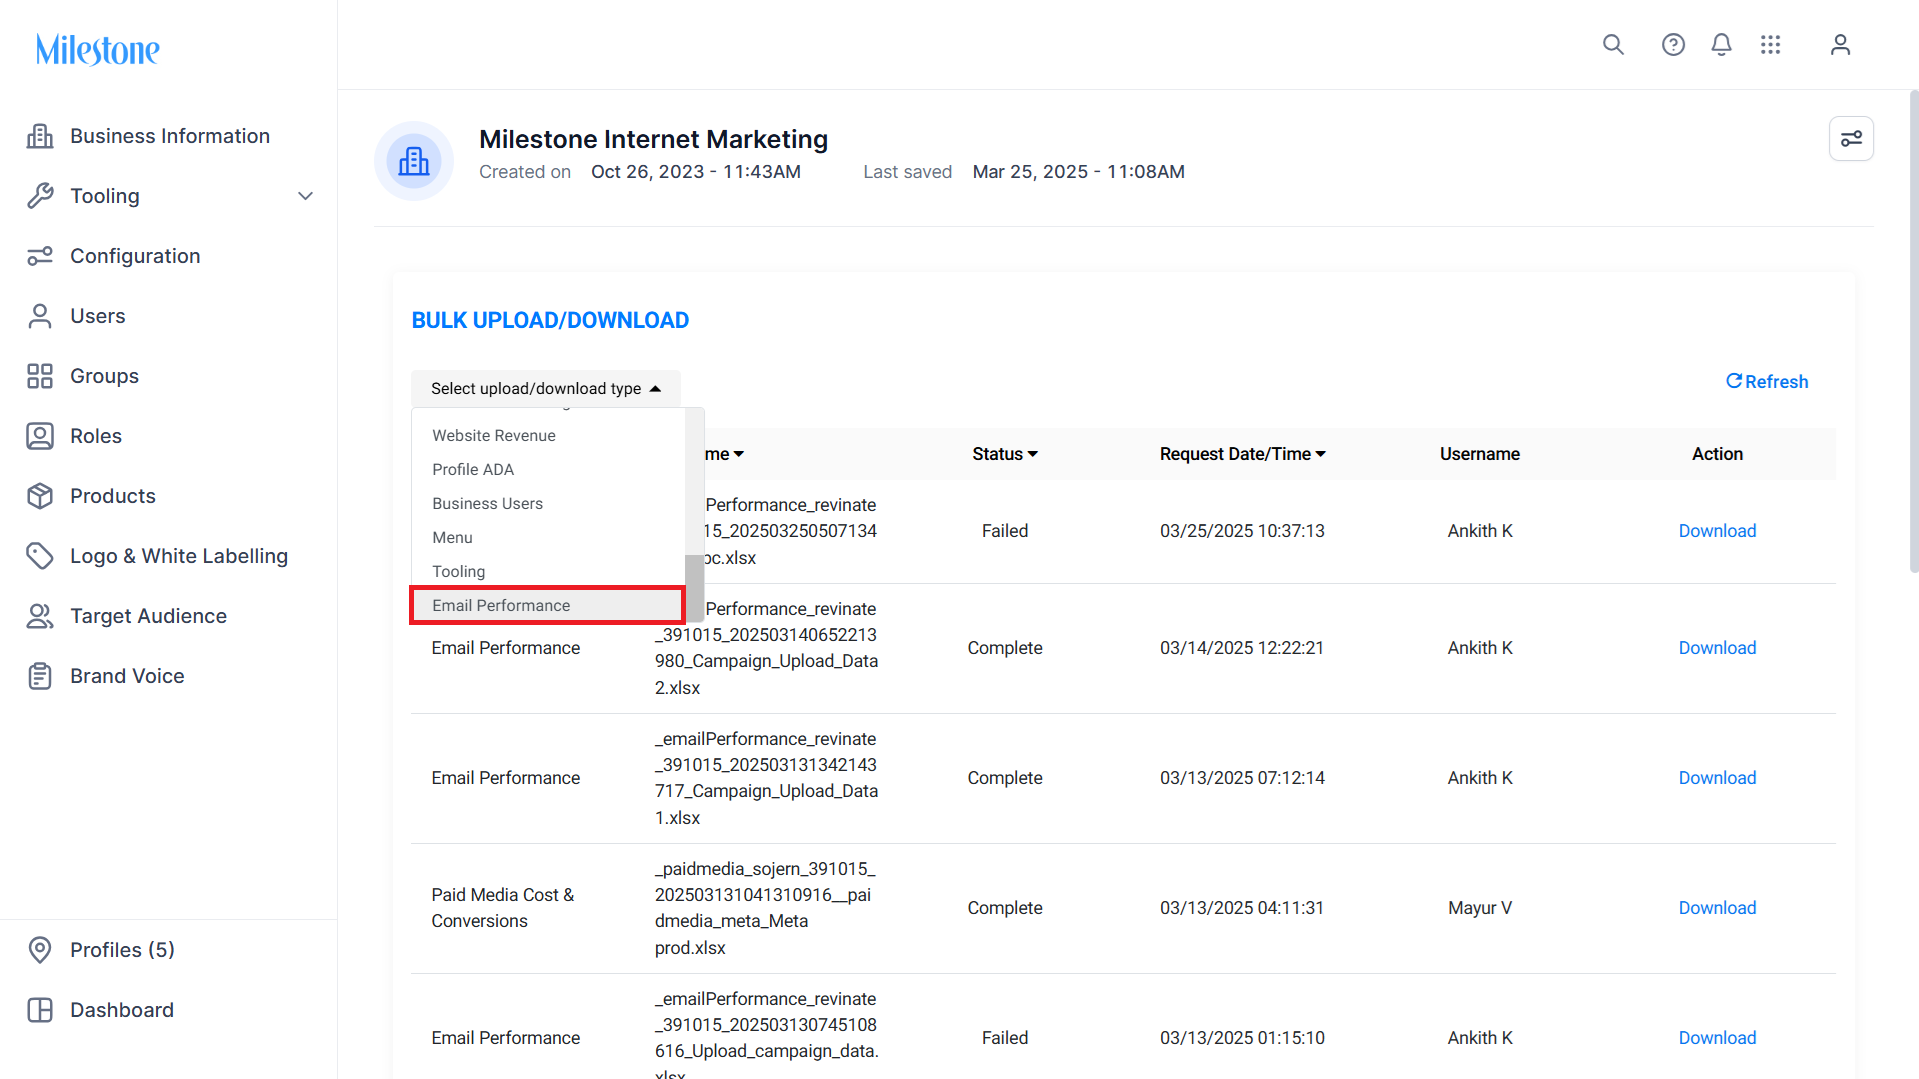Select Email Performance option in dropdown

coord(548,605)
